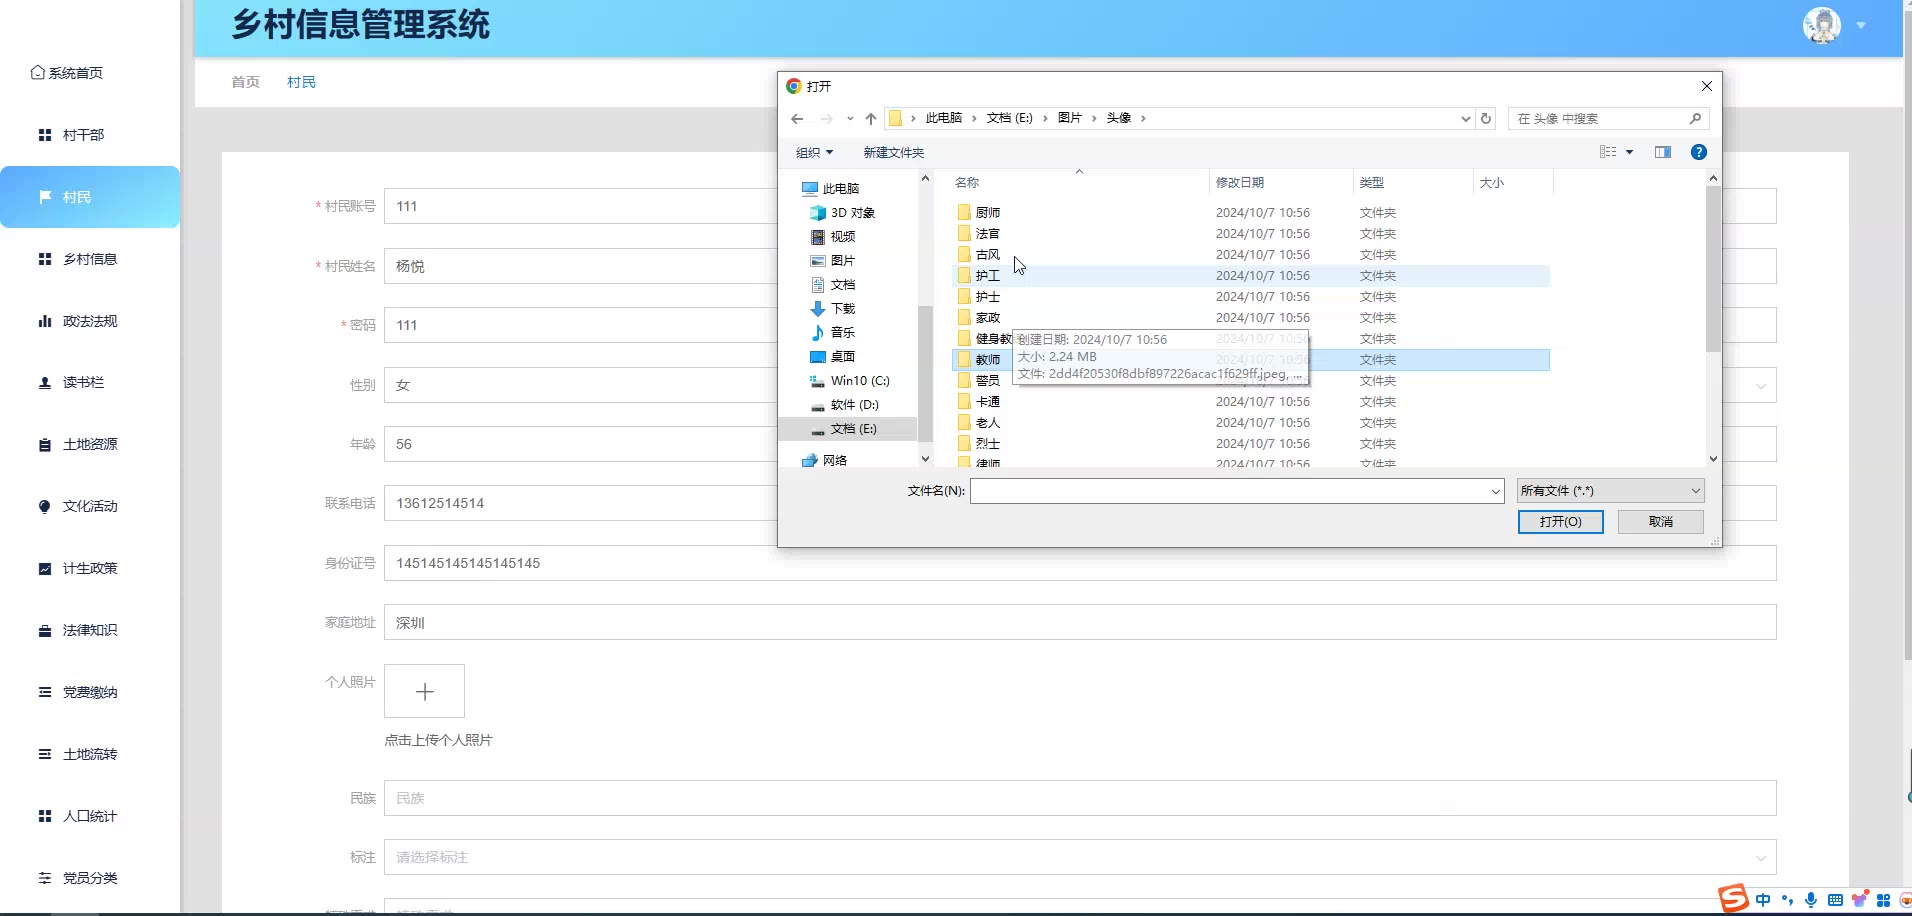This screenshot has height=916, width=1912.
Task: Click the 取消 button
Action: tap(1660, 522)
